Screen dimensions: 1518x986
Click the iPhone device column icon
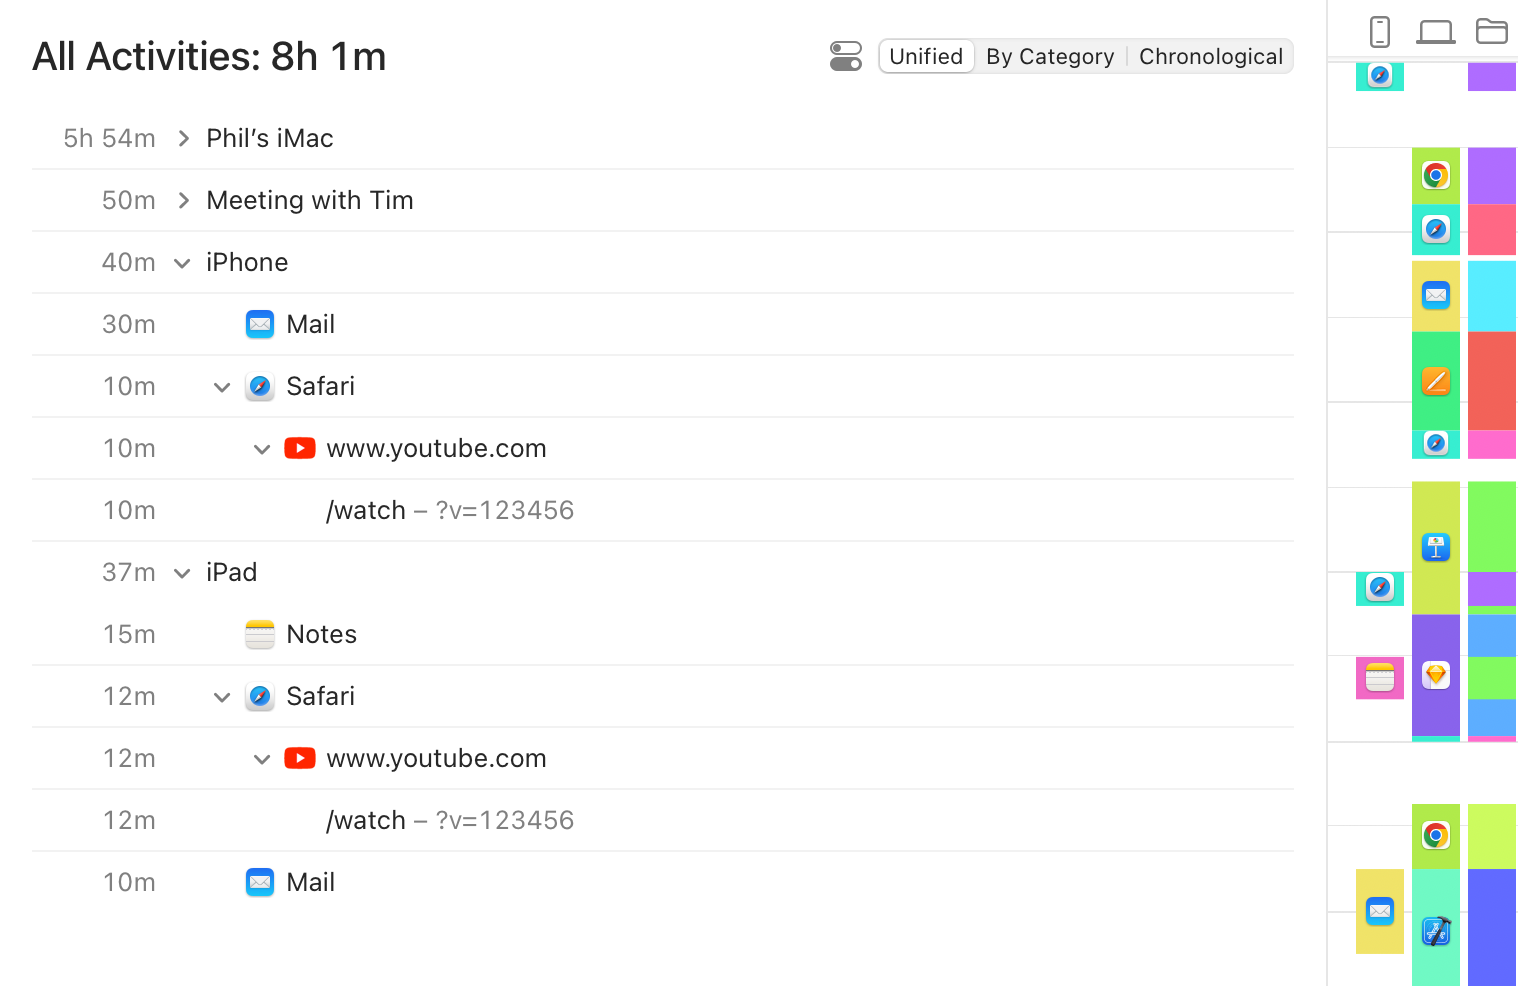(1380, 32)
